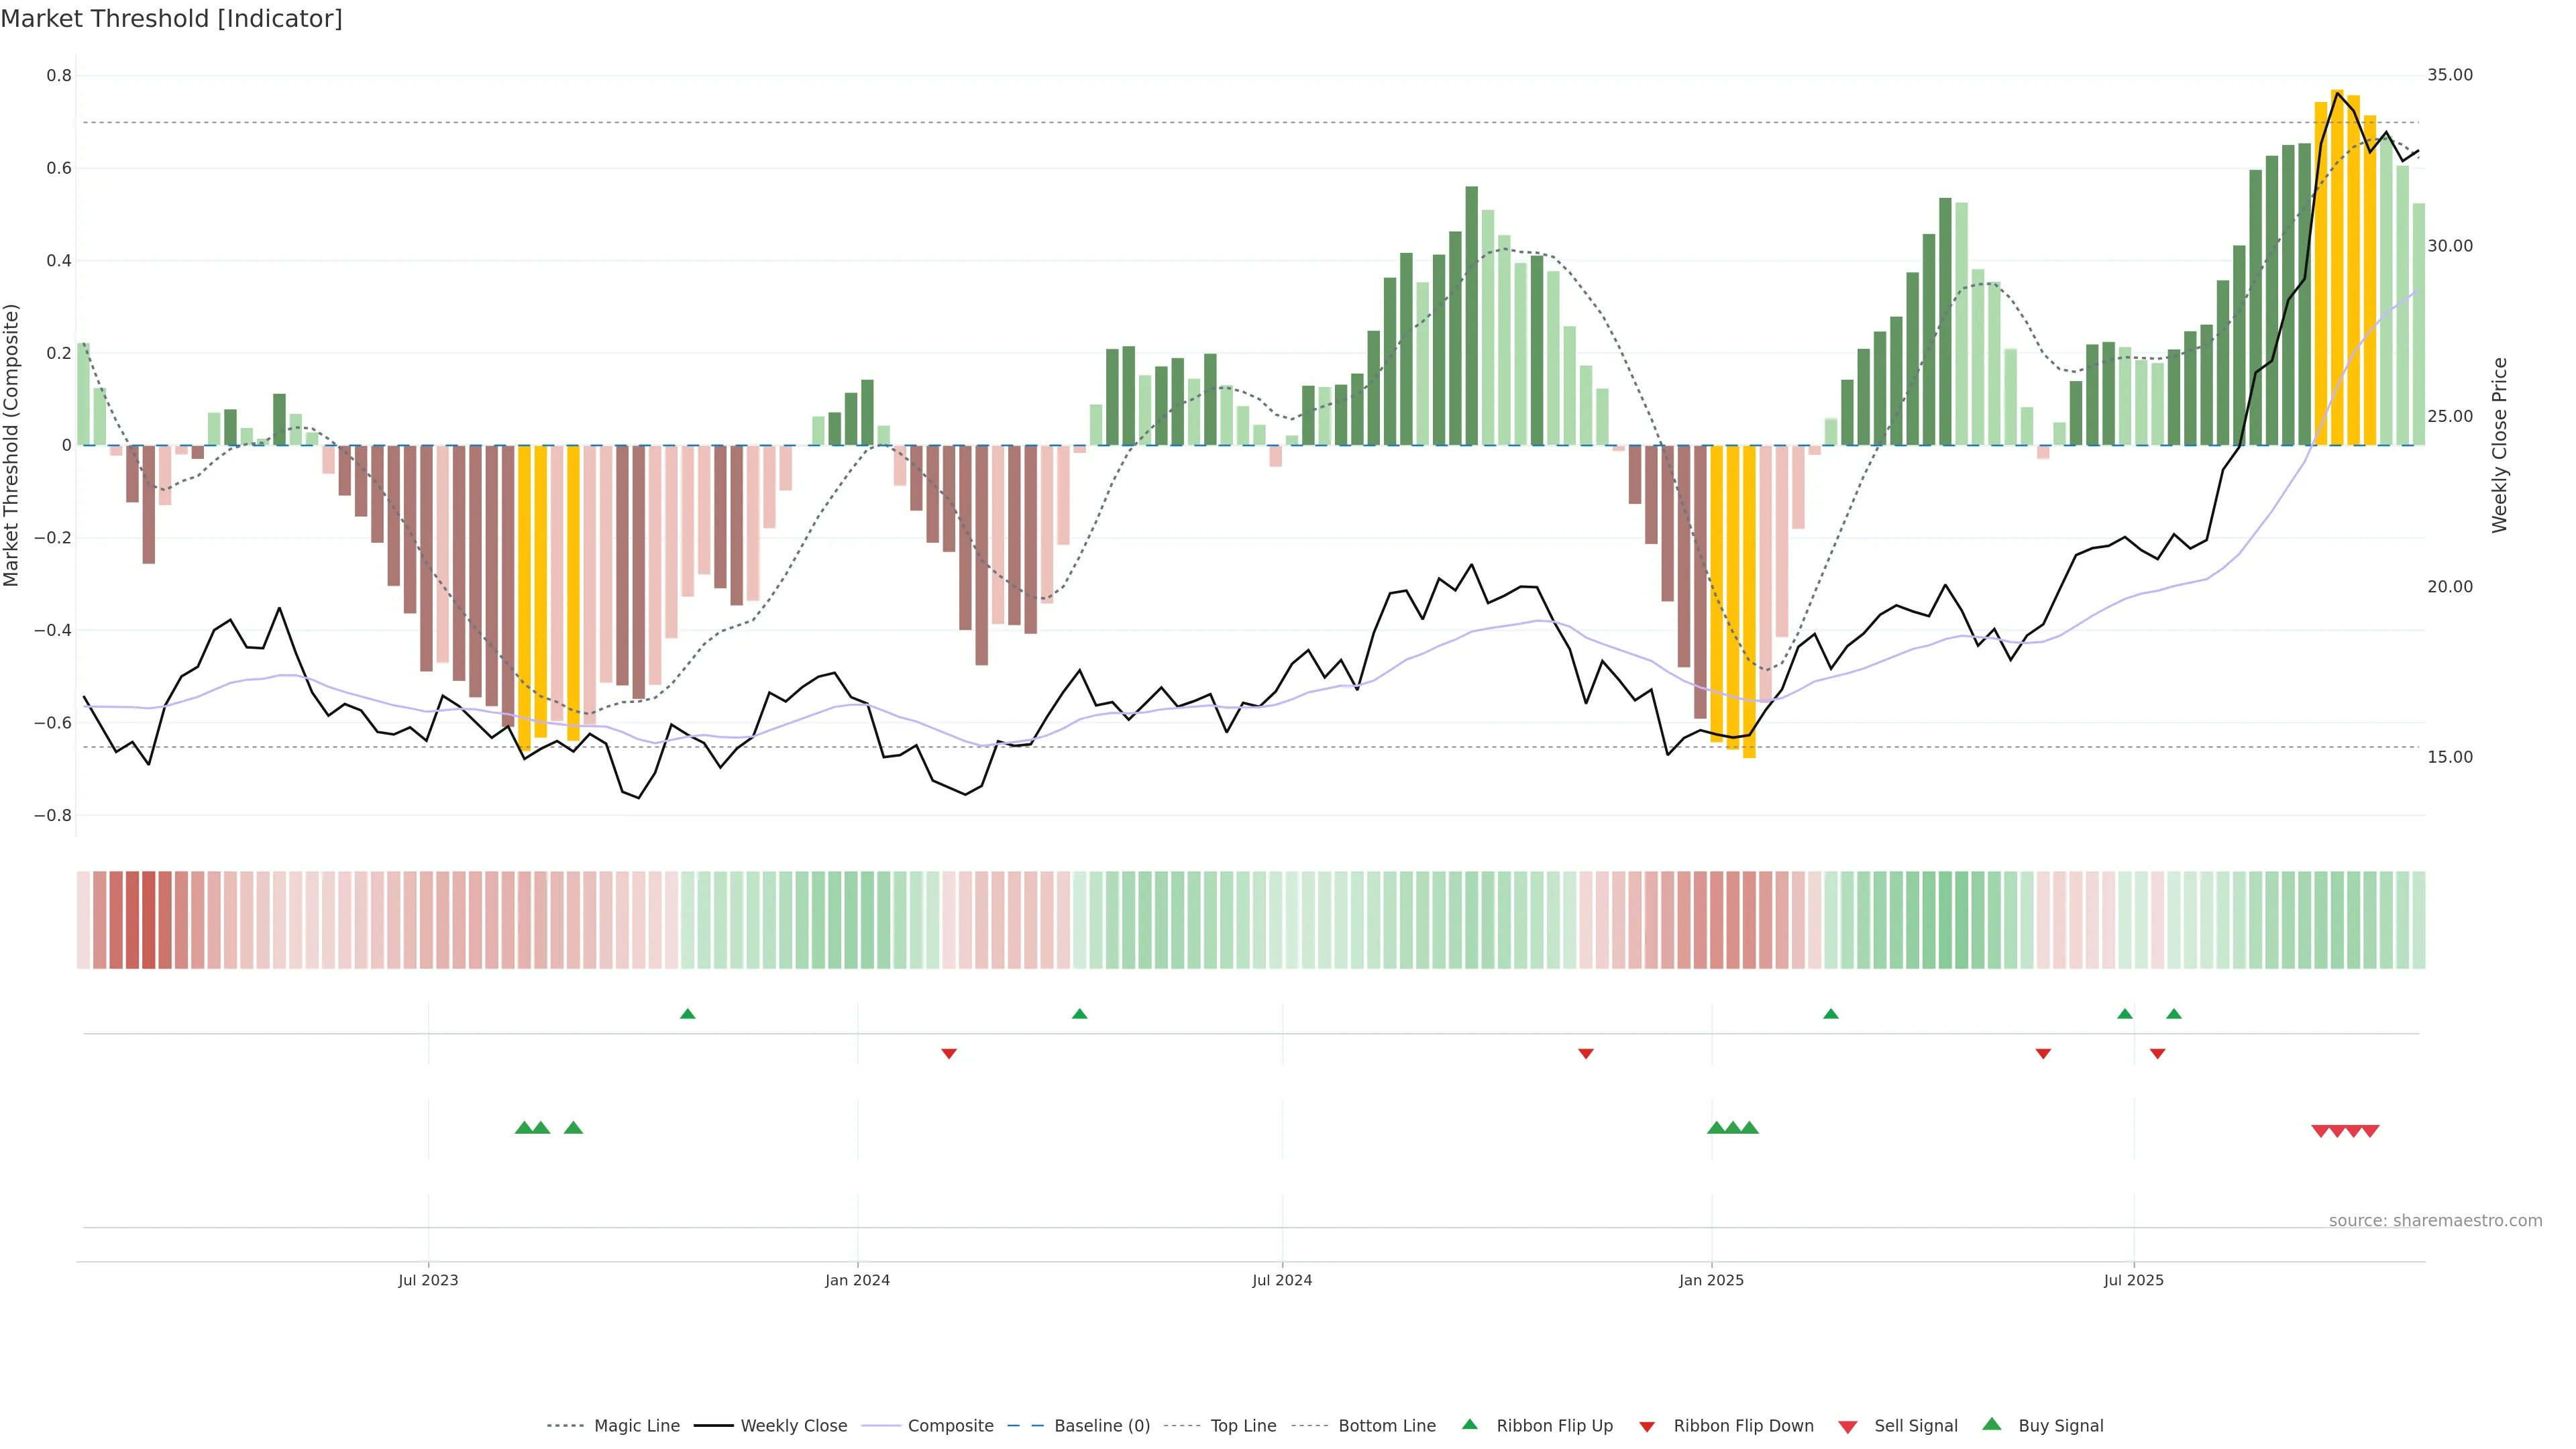Click the Weekly Close Price axis title
Image resolution: width=2576 pixels, height=1449 pixels.
coord(2500,445)
